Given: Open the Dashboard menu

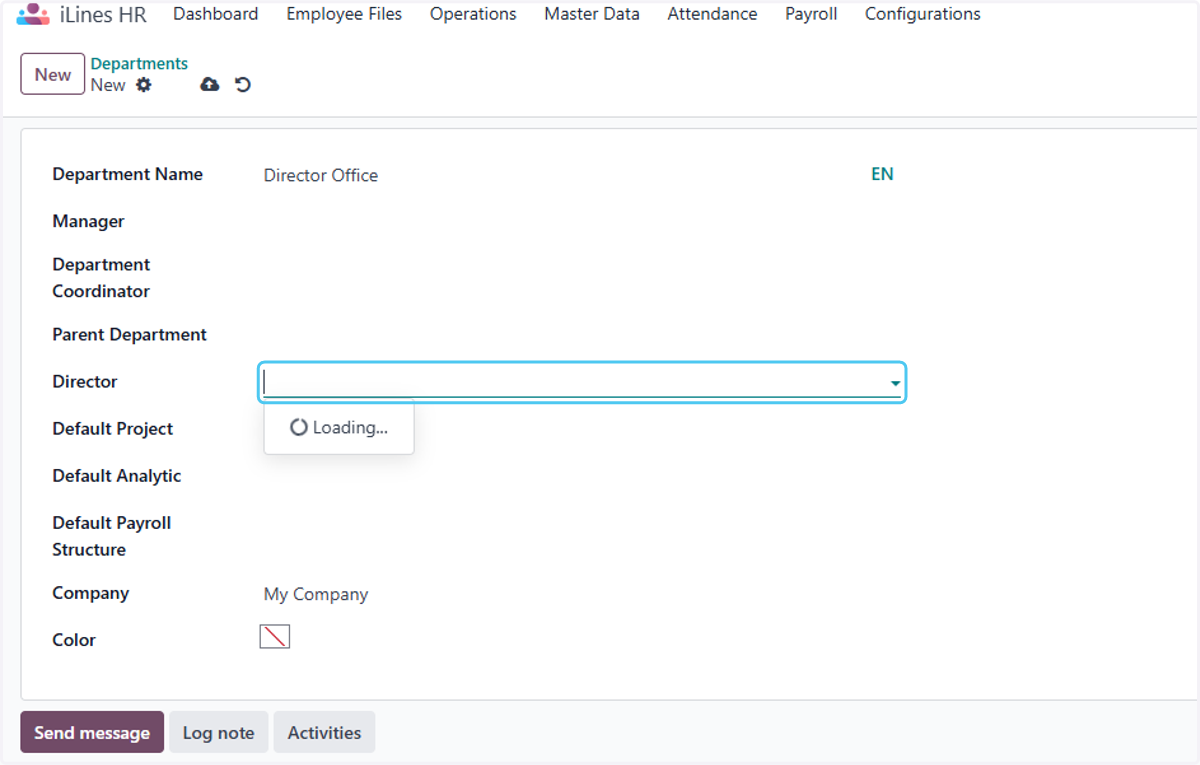Looking at the screenshot, I should tap(215, 14).
